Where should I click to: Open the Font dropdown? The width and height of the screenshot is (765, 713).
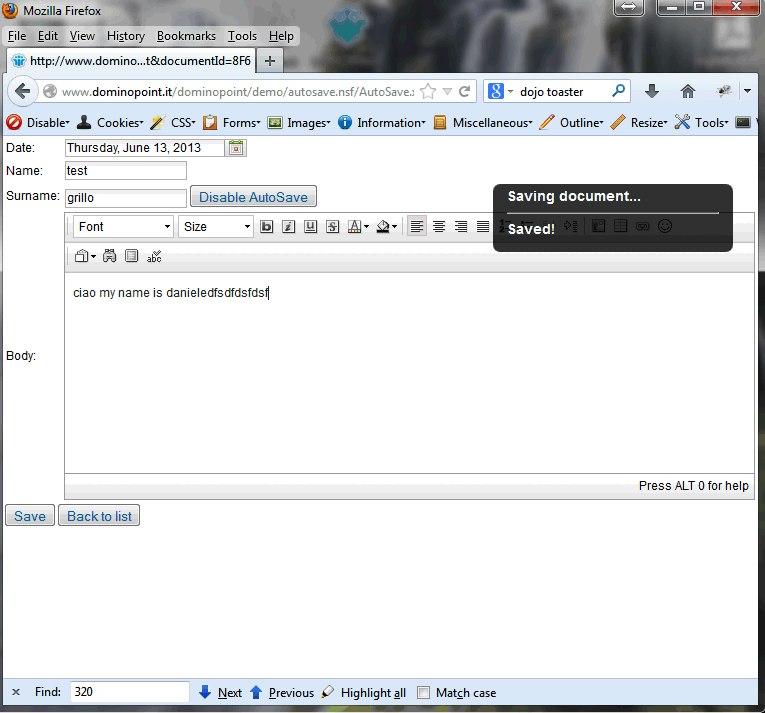pyautogui.click(x=123, y=226)
